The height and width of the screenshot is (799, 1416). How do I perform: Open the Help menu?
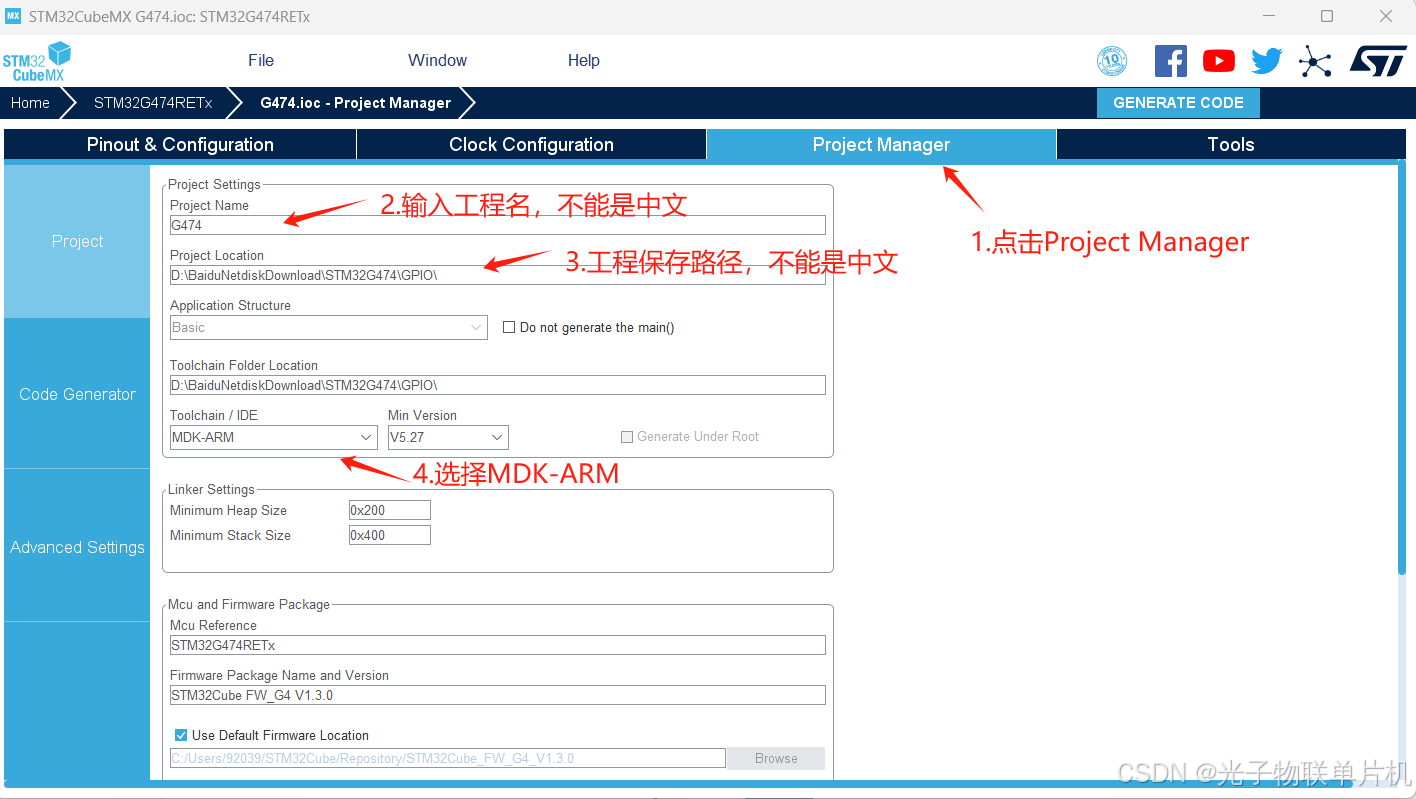click(x=584, y=60)
